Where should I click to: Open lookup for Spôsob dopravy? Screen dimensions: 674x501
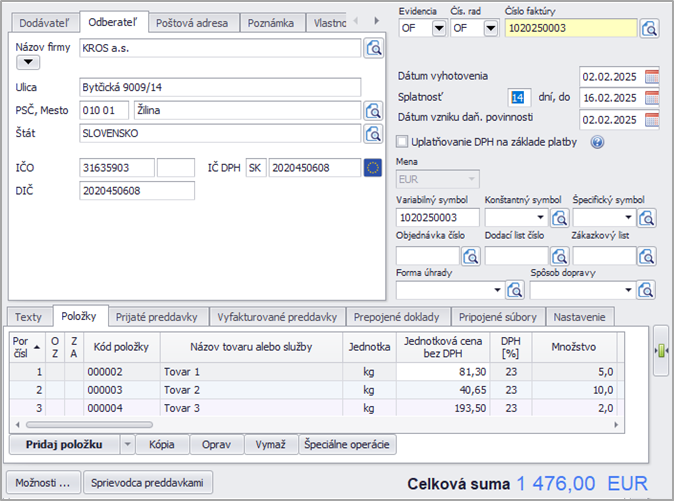(x=646, y=290)
